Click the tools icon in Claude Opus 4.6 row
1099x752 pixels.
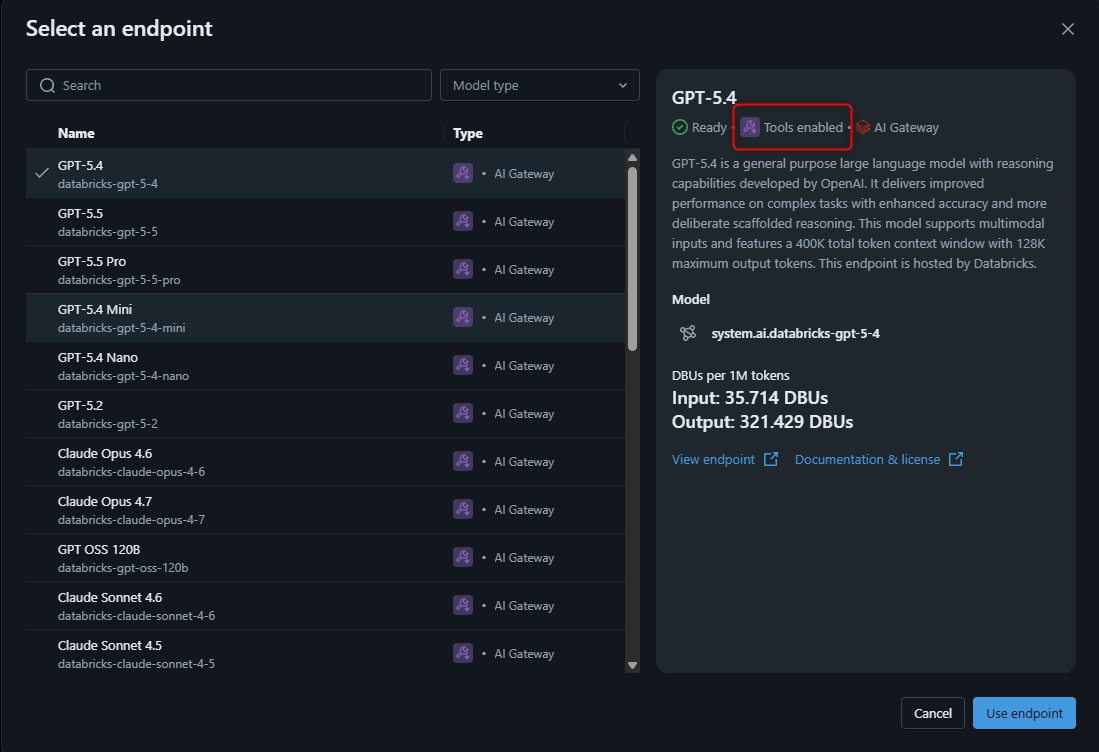(x=463, y=461)
